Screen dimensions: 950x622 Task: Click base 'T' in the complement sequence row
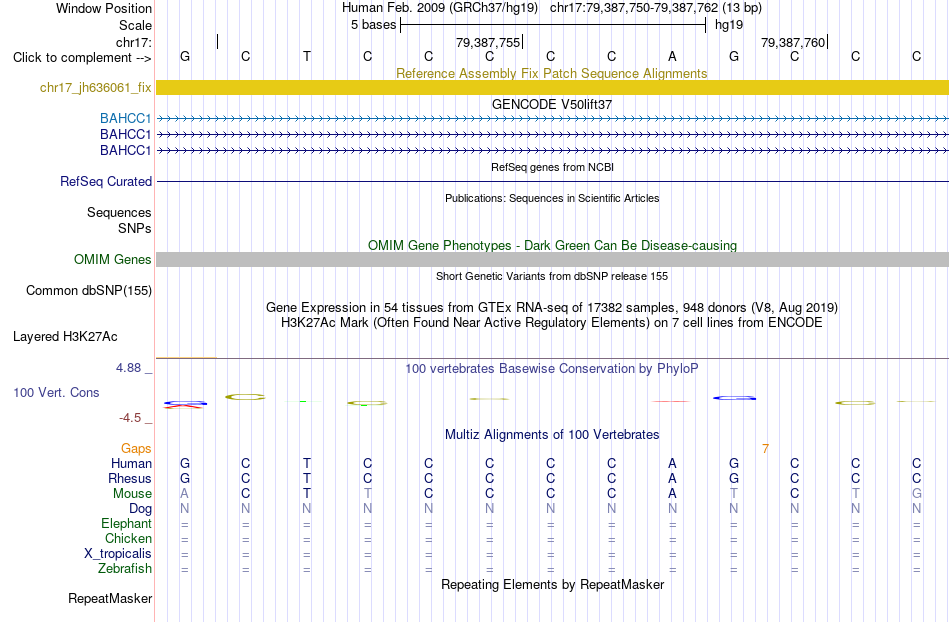tap(307, 56)
